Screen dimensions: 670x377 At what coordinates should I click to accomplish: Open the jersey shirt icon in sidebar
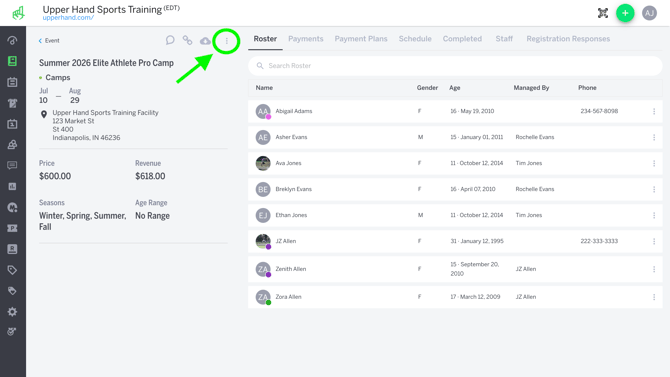coord(12,103)
